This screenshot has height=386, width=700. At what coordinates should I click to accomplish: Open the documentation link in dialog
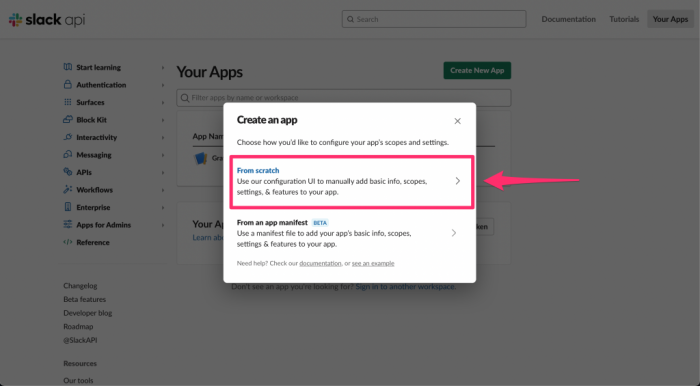coord(320,263)
